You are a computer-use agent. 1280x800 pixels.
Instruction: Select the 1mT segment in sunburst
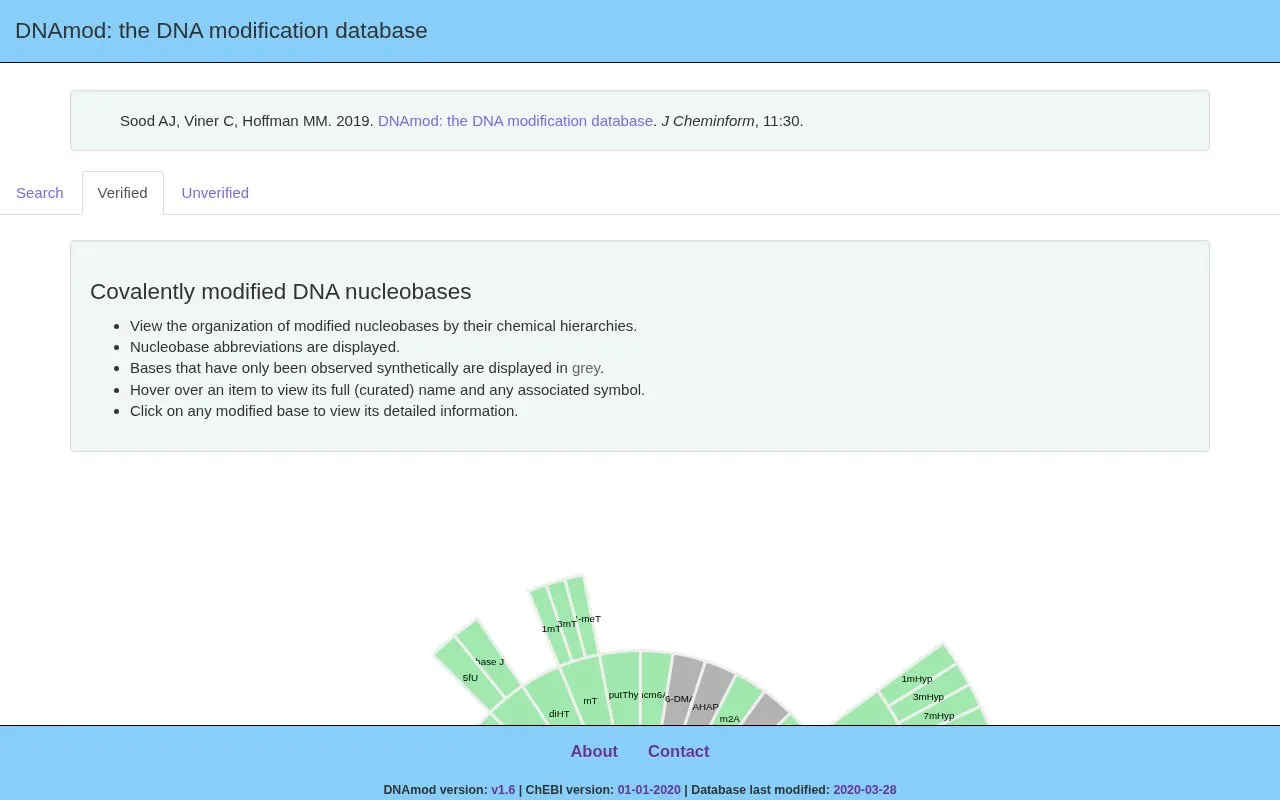(548, 624)
